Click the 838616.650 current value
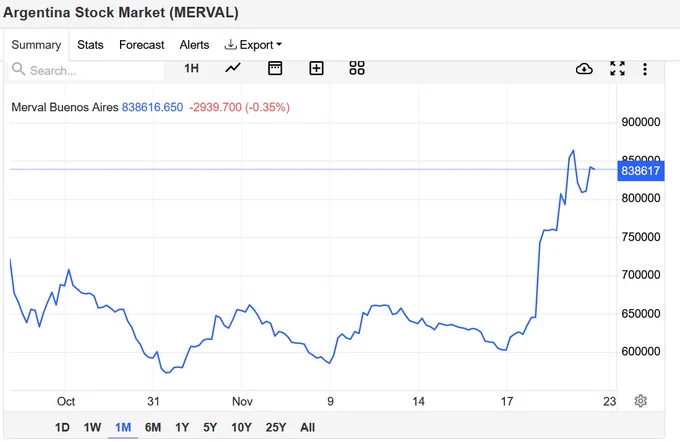This screenshot has height=442, width=680. pos(152,107)
